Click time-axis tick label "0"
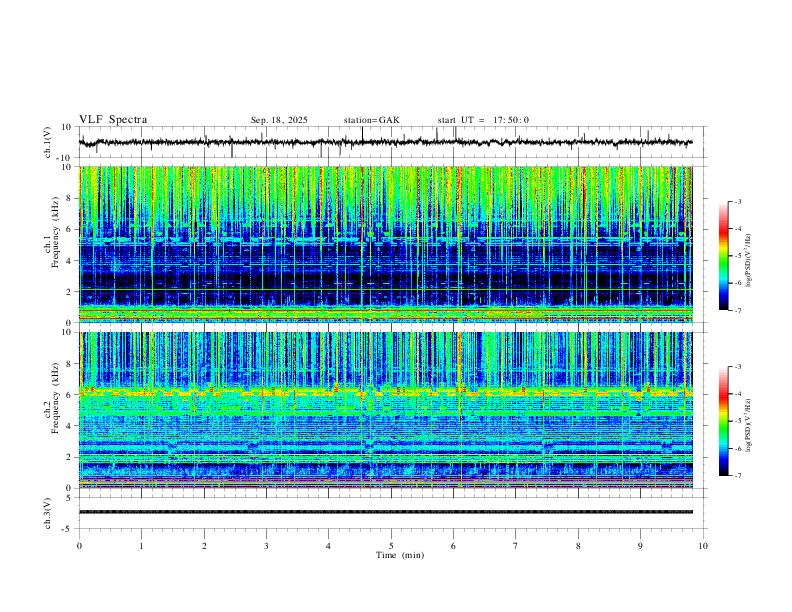Viewport: 792px width, 612px height. [x=79, y=546]
